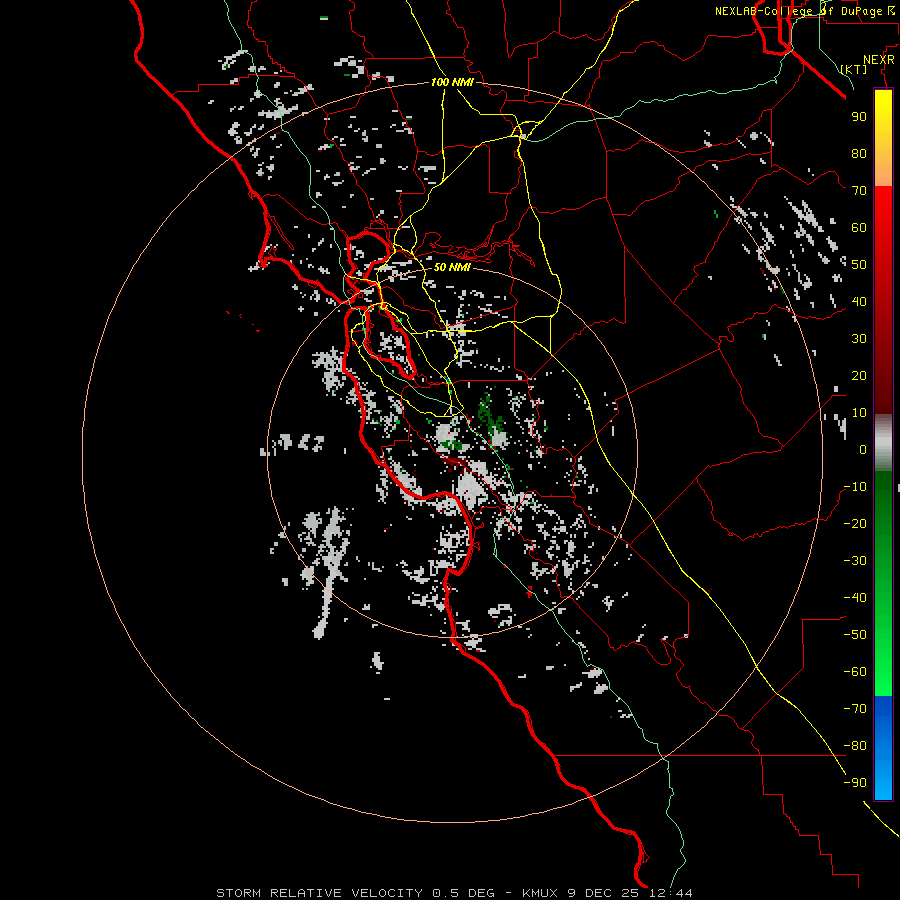Click the -30 value on the velocity scale
900x900 pixels.
855,561
